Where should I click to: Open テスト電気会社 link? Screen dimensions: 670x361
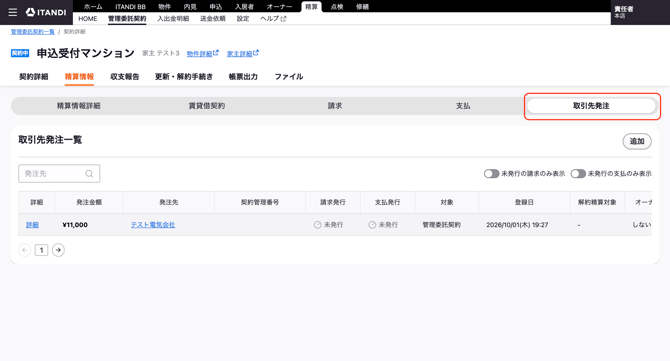pyautogui.click(x=153, y=225)
